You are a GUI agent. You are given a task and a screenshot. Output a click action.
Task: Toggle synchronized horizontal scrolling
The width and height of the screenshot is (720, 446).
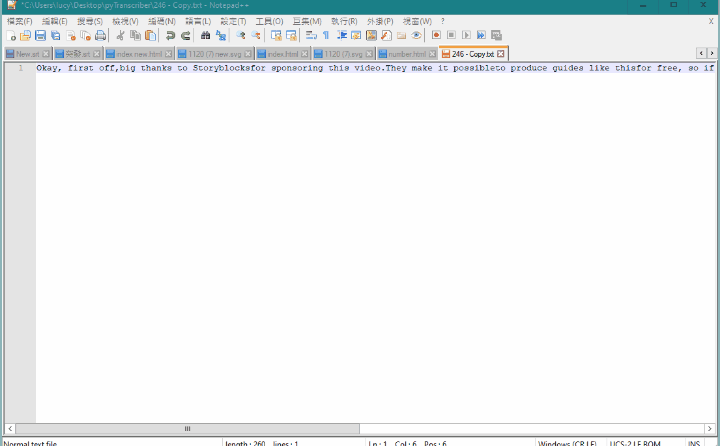click(x=291, y=35)
